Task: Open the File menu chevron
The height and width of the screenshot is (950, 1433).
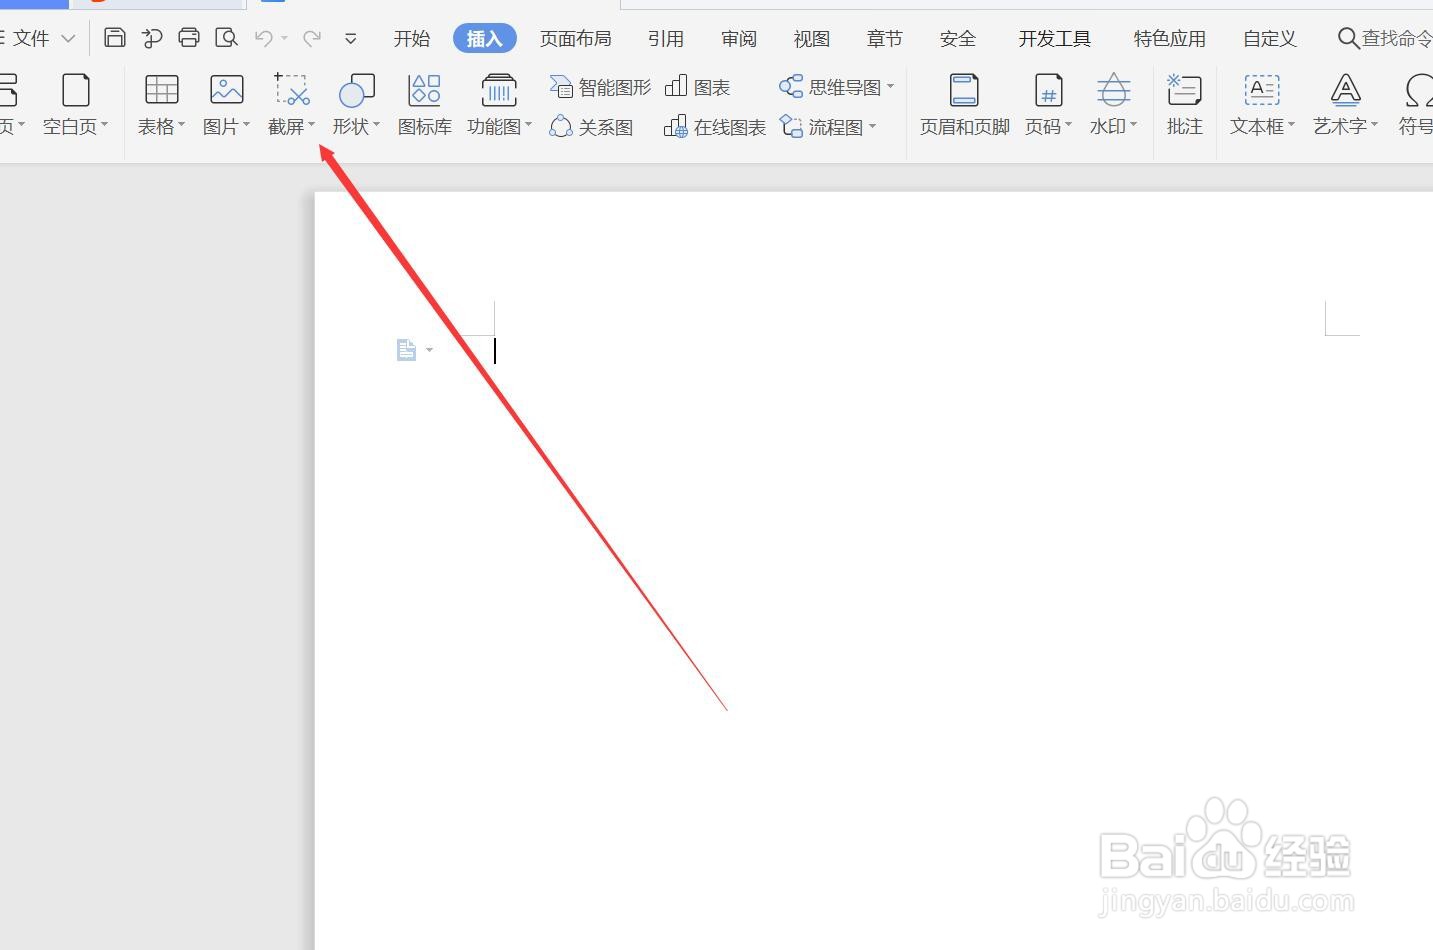Action: click(68, 39)
